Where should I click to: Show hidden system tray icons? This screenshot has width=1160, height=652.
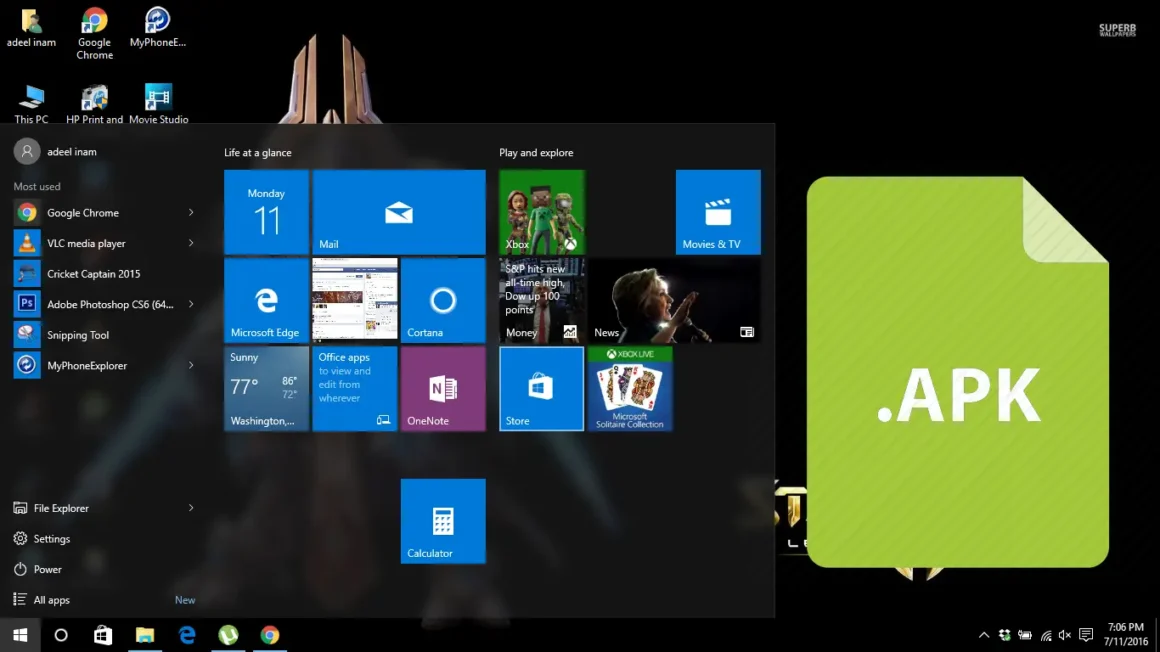point(984,635)
